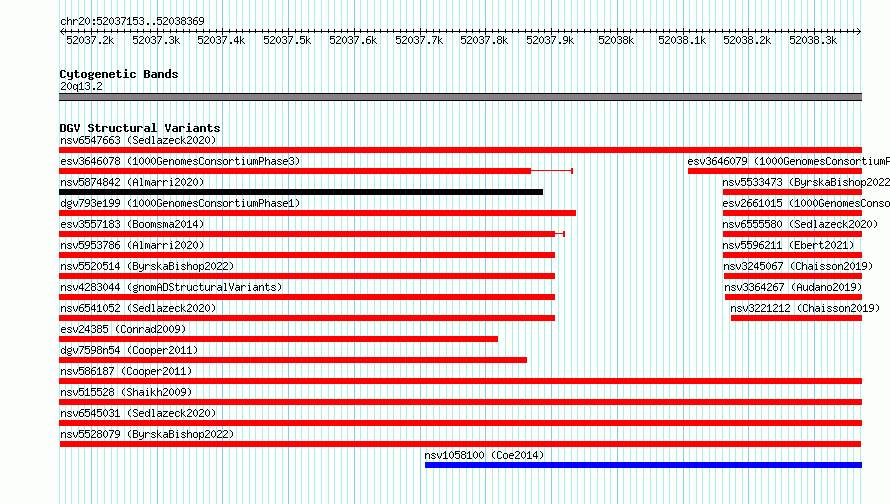Screen dimensions: 890x504
Task: Click the DGV Structural Variants track title
Action: (140, 128)
